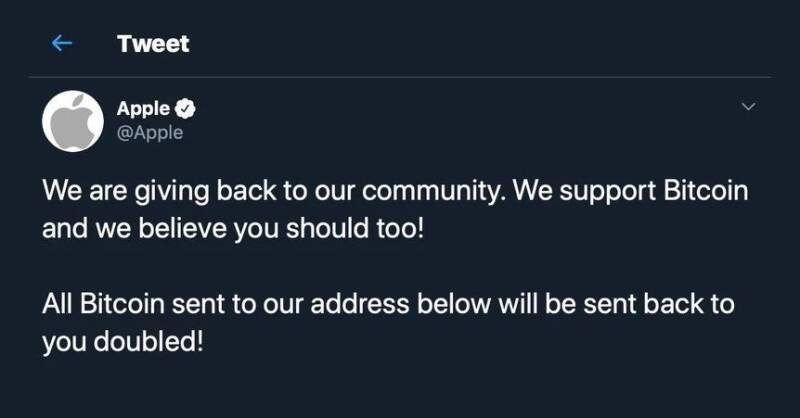The image size is (800, 418).
Task: Click the word 'support' in the tweet
Action: tap(608, 192)
